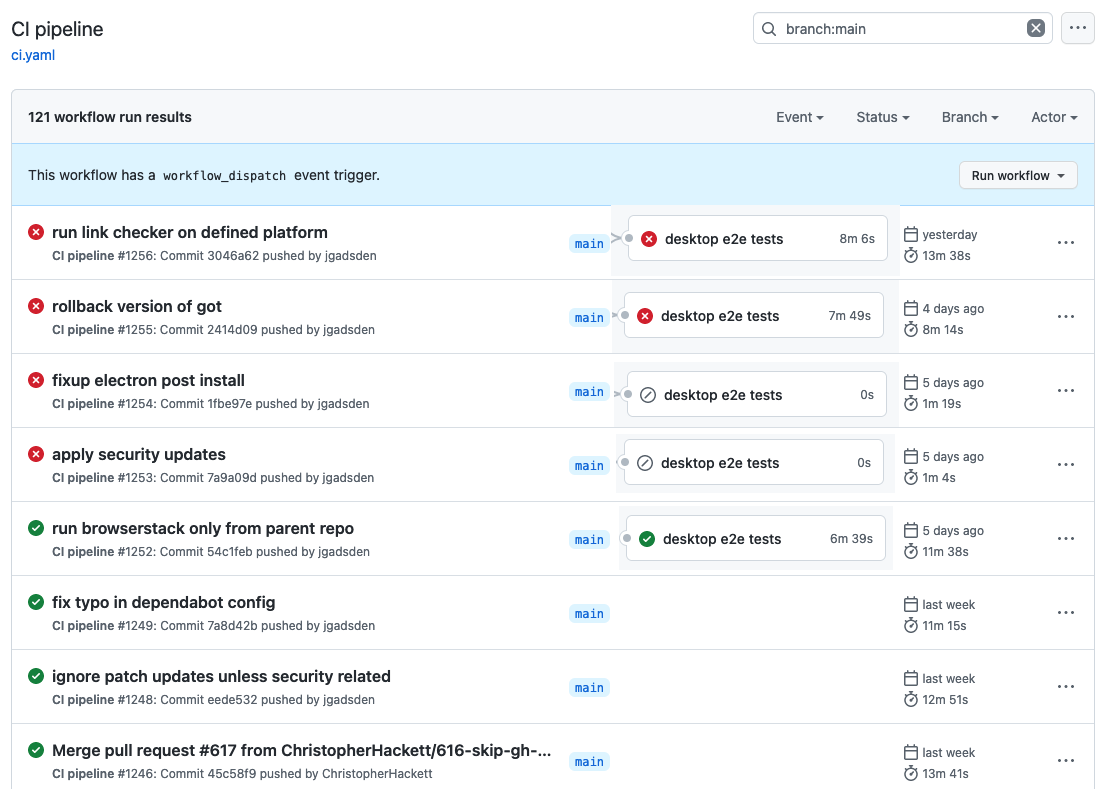Image resolution: width=1110 pixels, height=789 pixels.
Task: Open the Run workflow dropdown
Action: [x=1018, y=175]
